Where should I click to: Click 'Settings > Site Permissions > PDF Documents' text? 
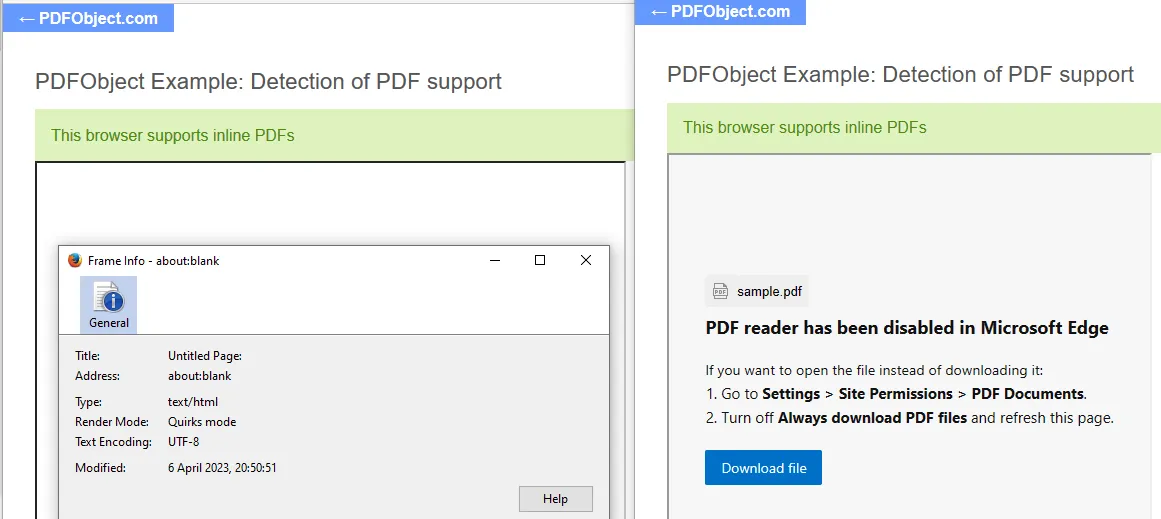pyautogui.click(x=923, y=394)
